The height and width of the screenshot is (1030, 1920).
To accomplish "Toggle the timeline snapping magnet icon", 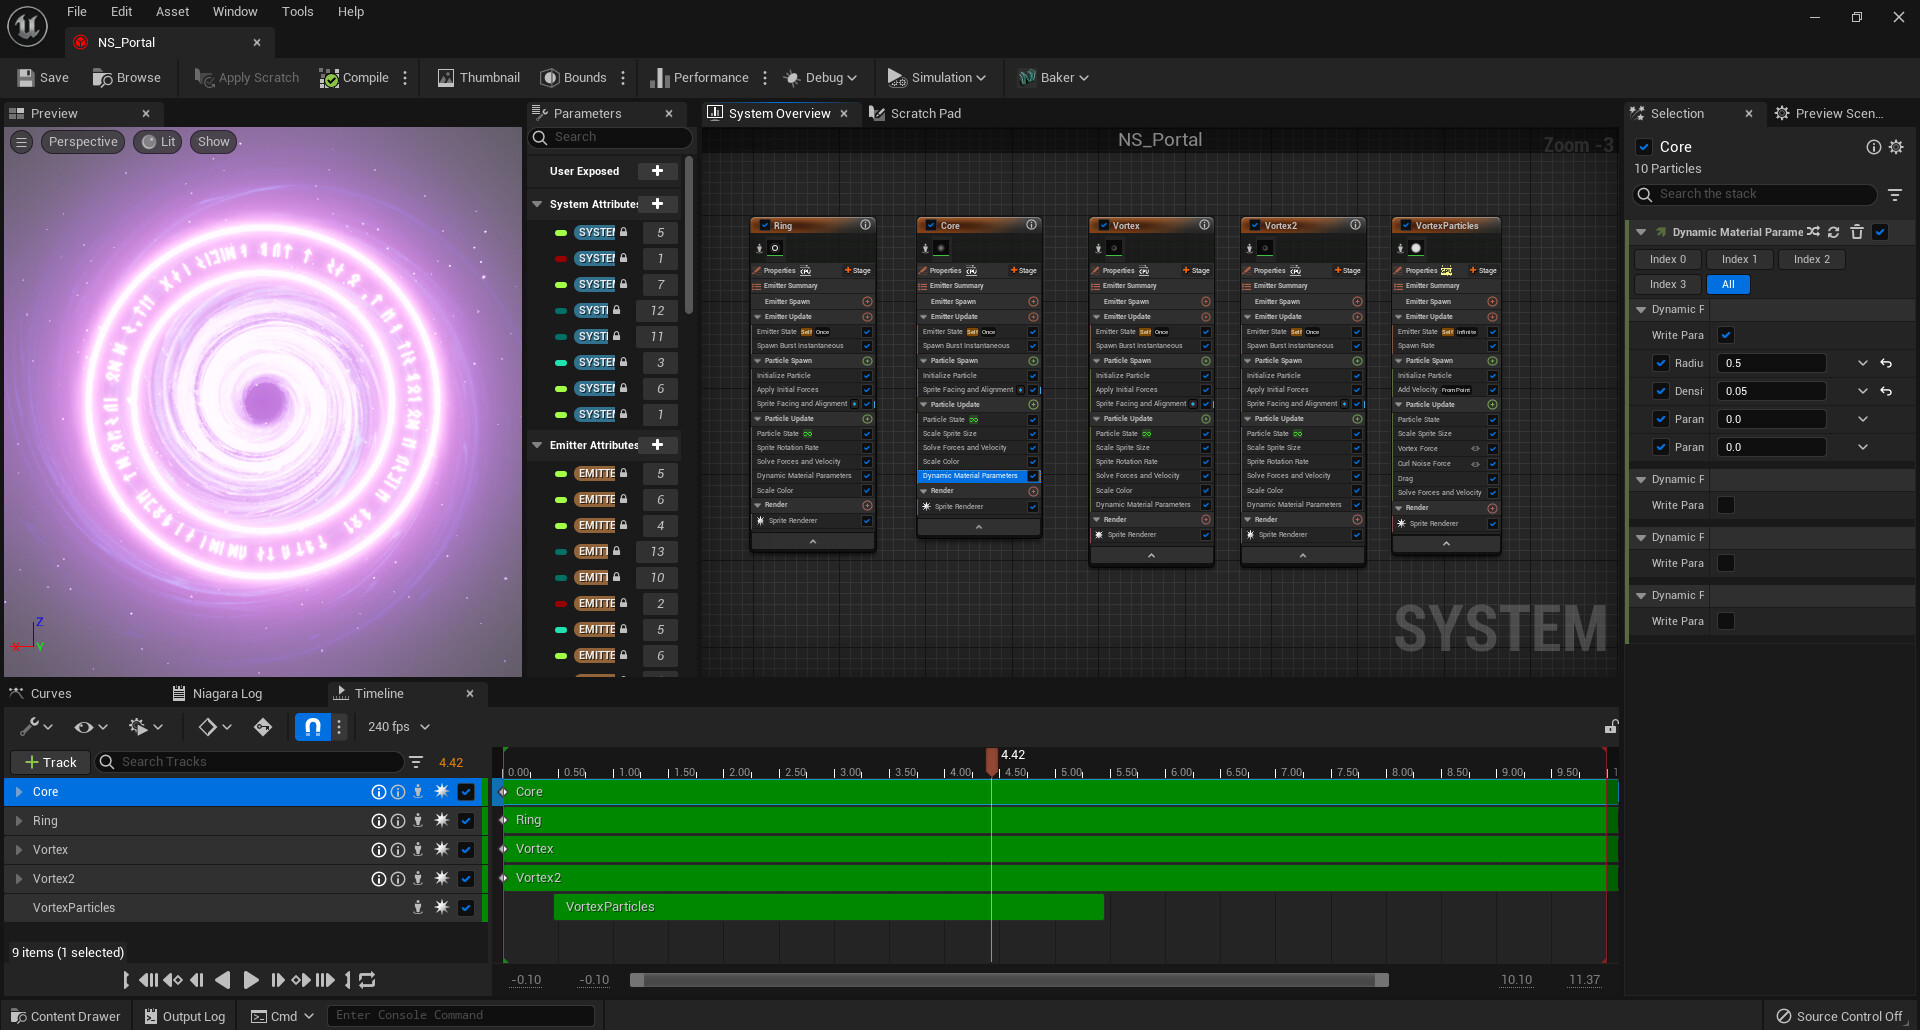I will point(312,727).
